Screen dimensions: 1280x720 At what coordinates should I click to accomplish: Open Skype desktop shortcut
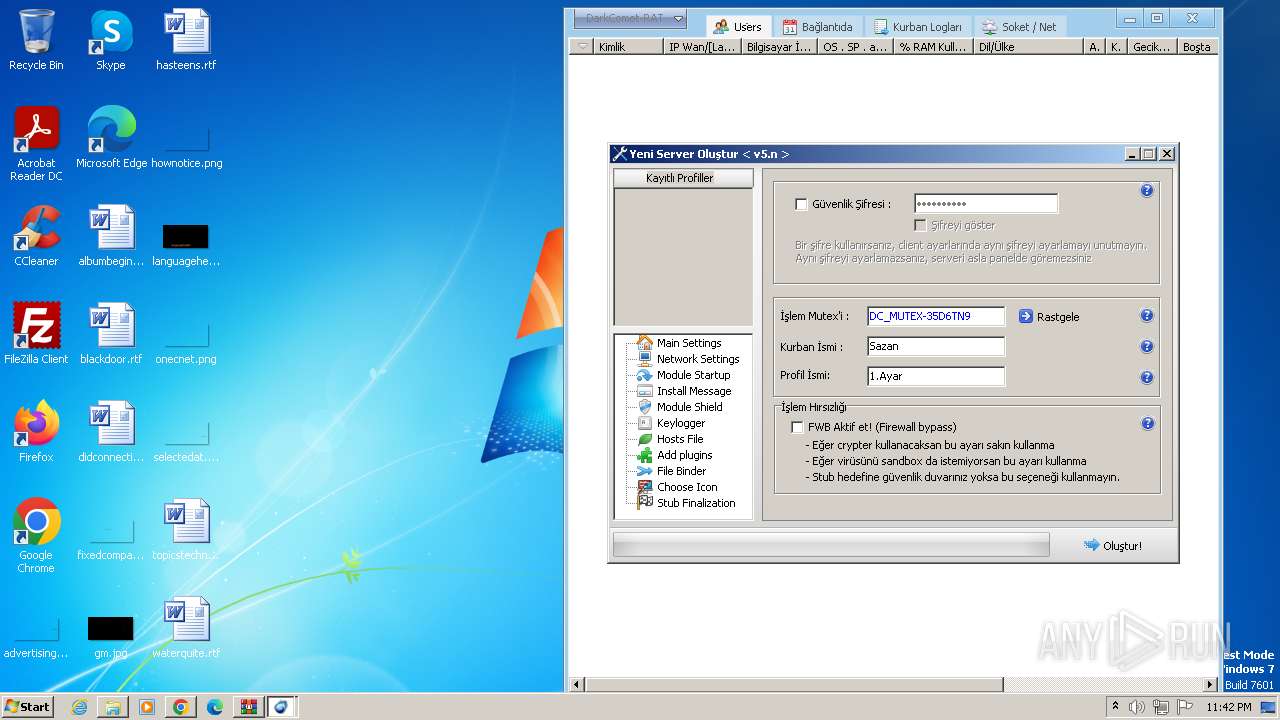pos(110,40)
